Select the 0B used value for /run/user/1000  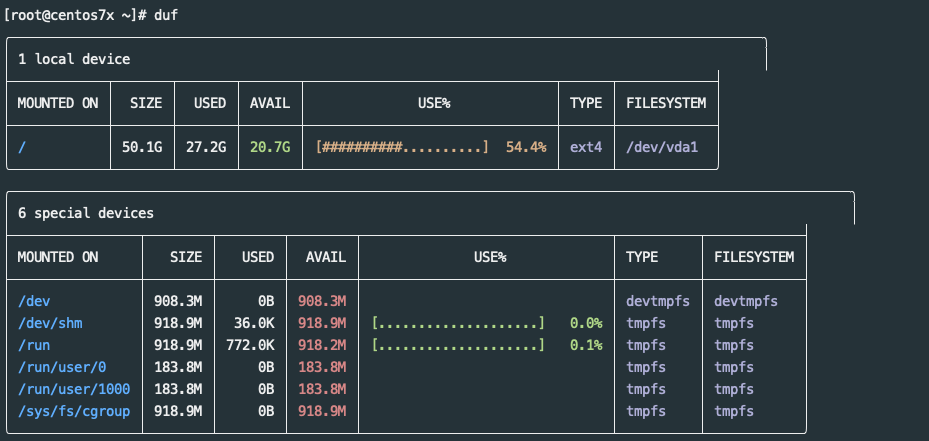coord(266,389)
